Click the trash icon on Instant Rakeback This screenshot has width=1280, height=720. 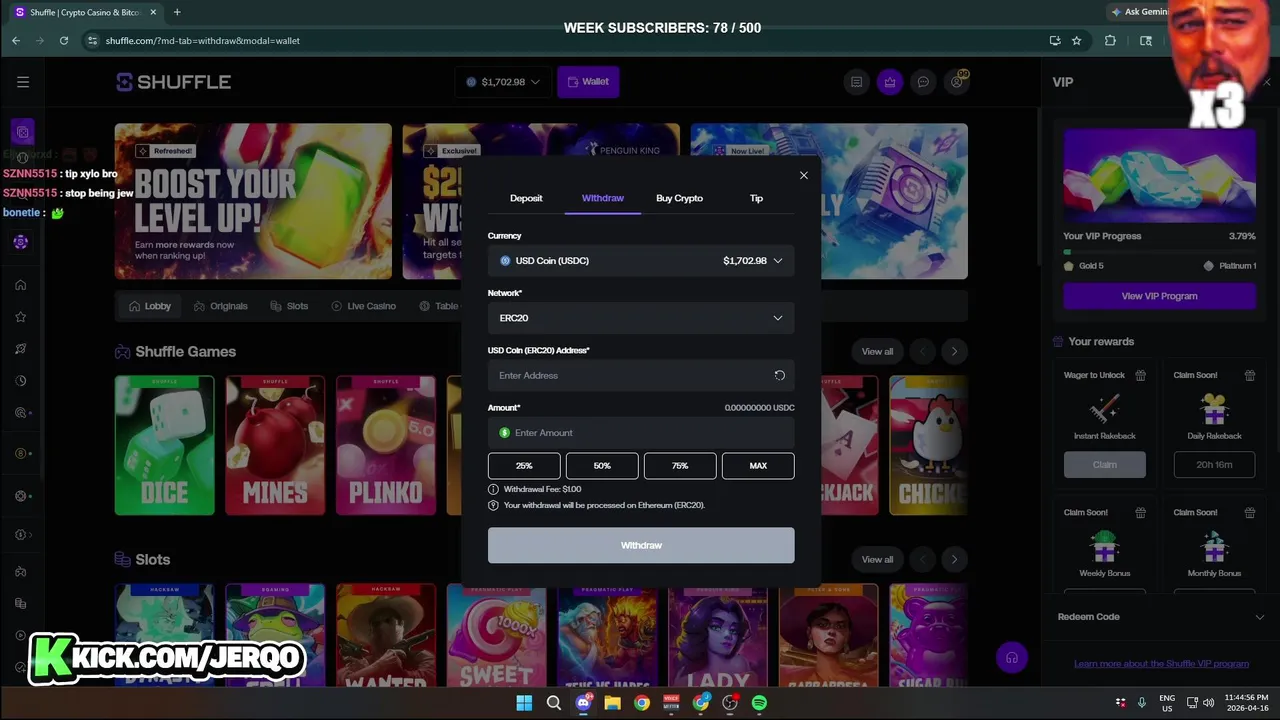1140,375
